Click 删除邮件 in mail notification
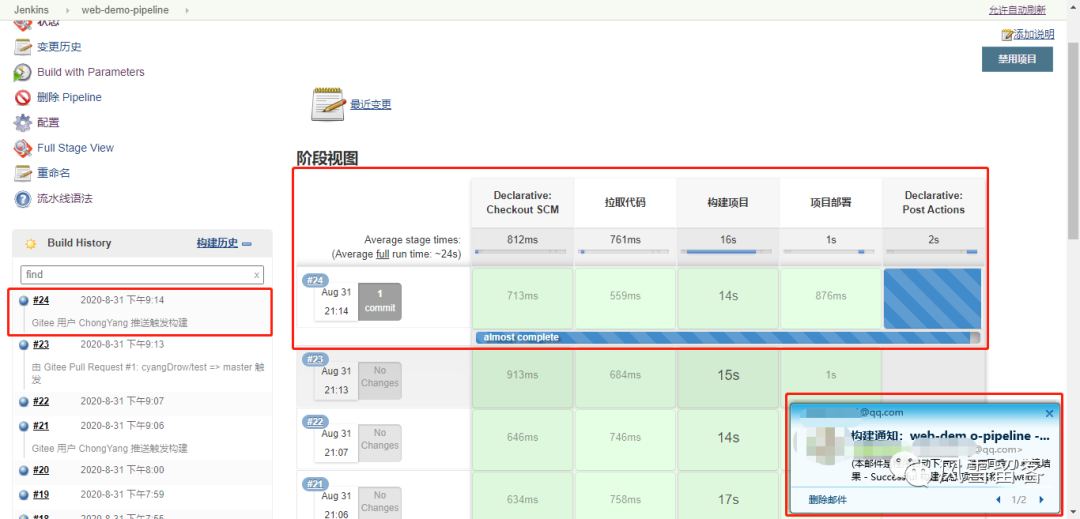Viewport: 1080px width, 519px height. (828, 500)
